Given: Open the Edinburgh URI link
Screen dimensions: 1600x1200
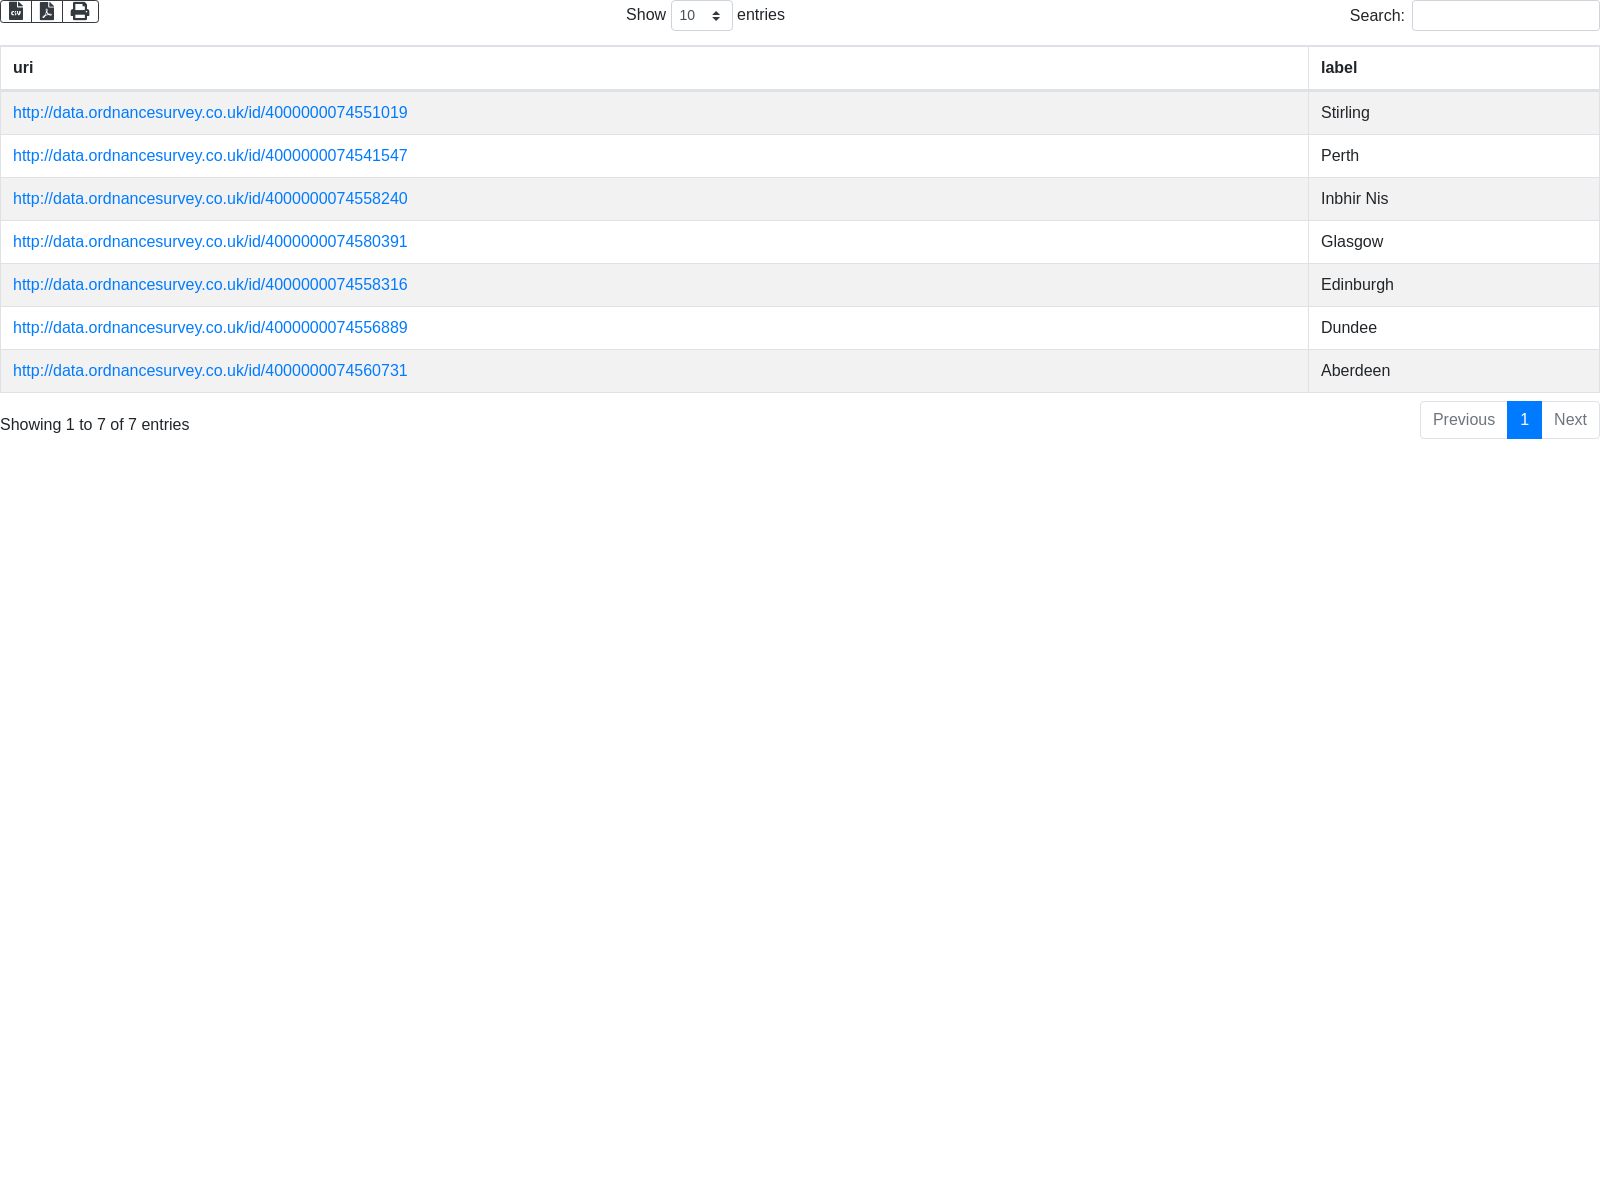Looking at the screenshot, I should click(x=210, y=285).
